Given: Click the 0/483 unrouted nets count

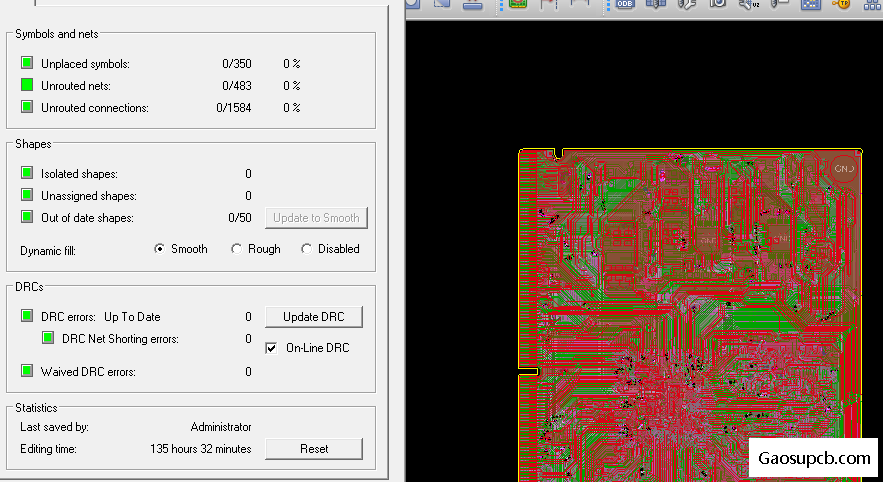Looking at the screenshot, I should coord(237,86).
